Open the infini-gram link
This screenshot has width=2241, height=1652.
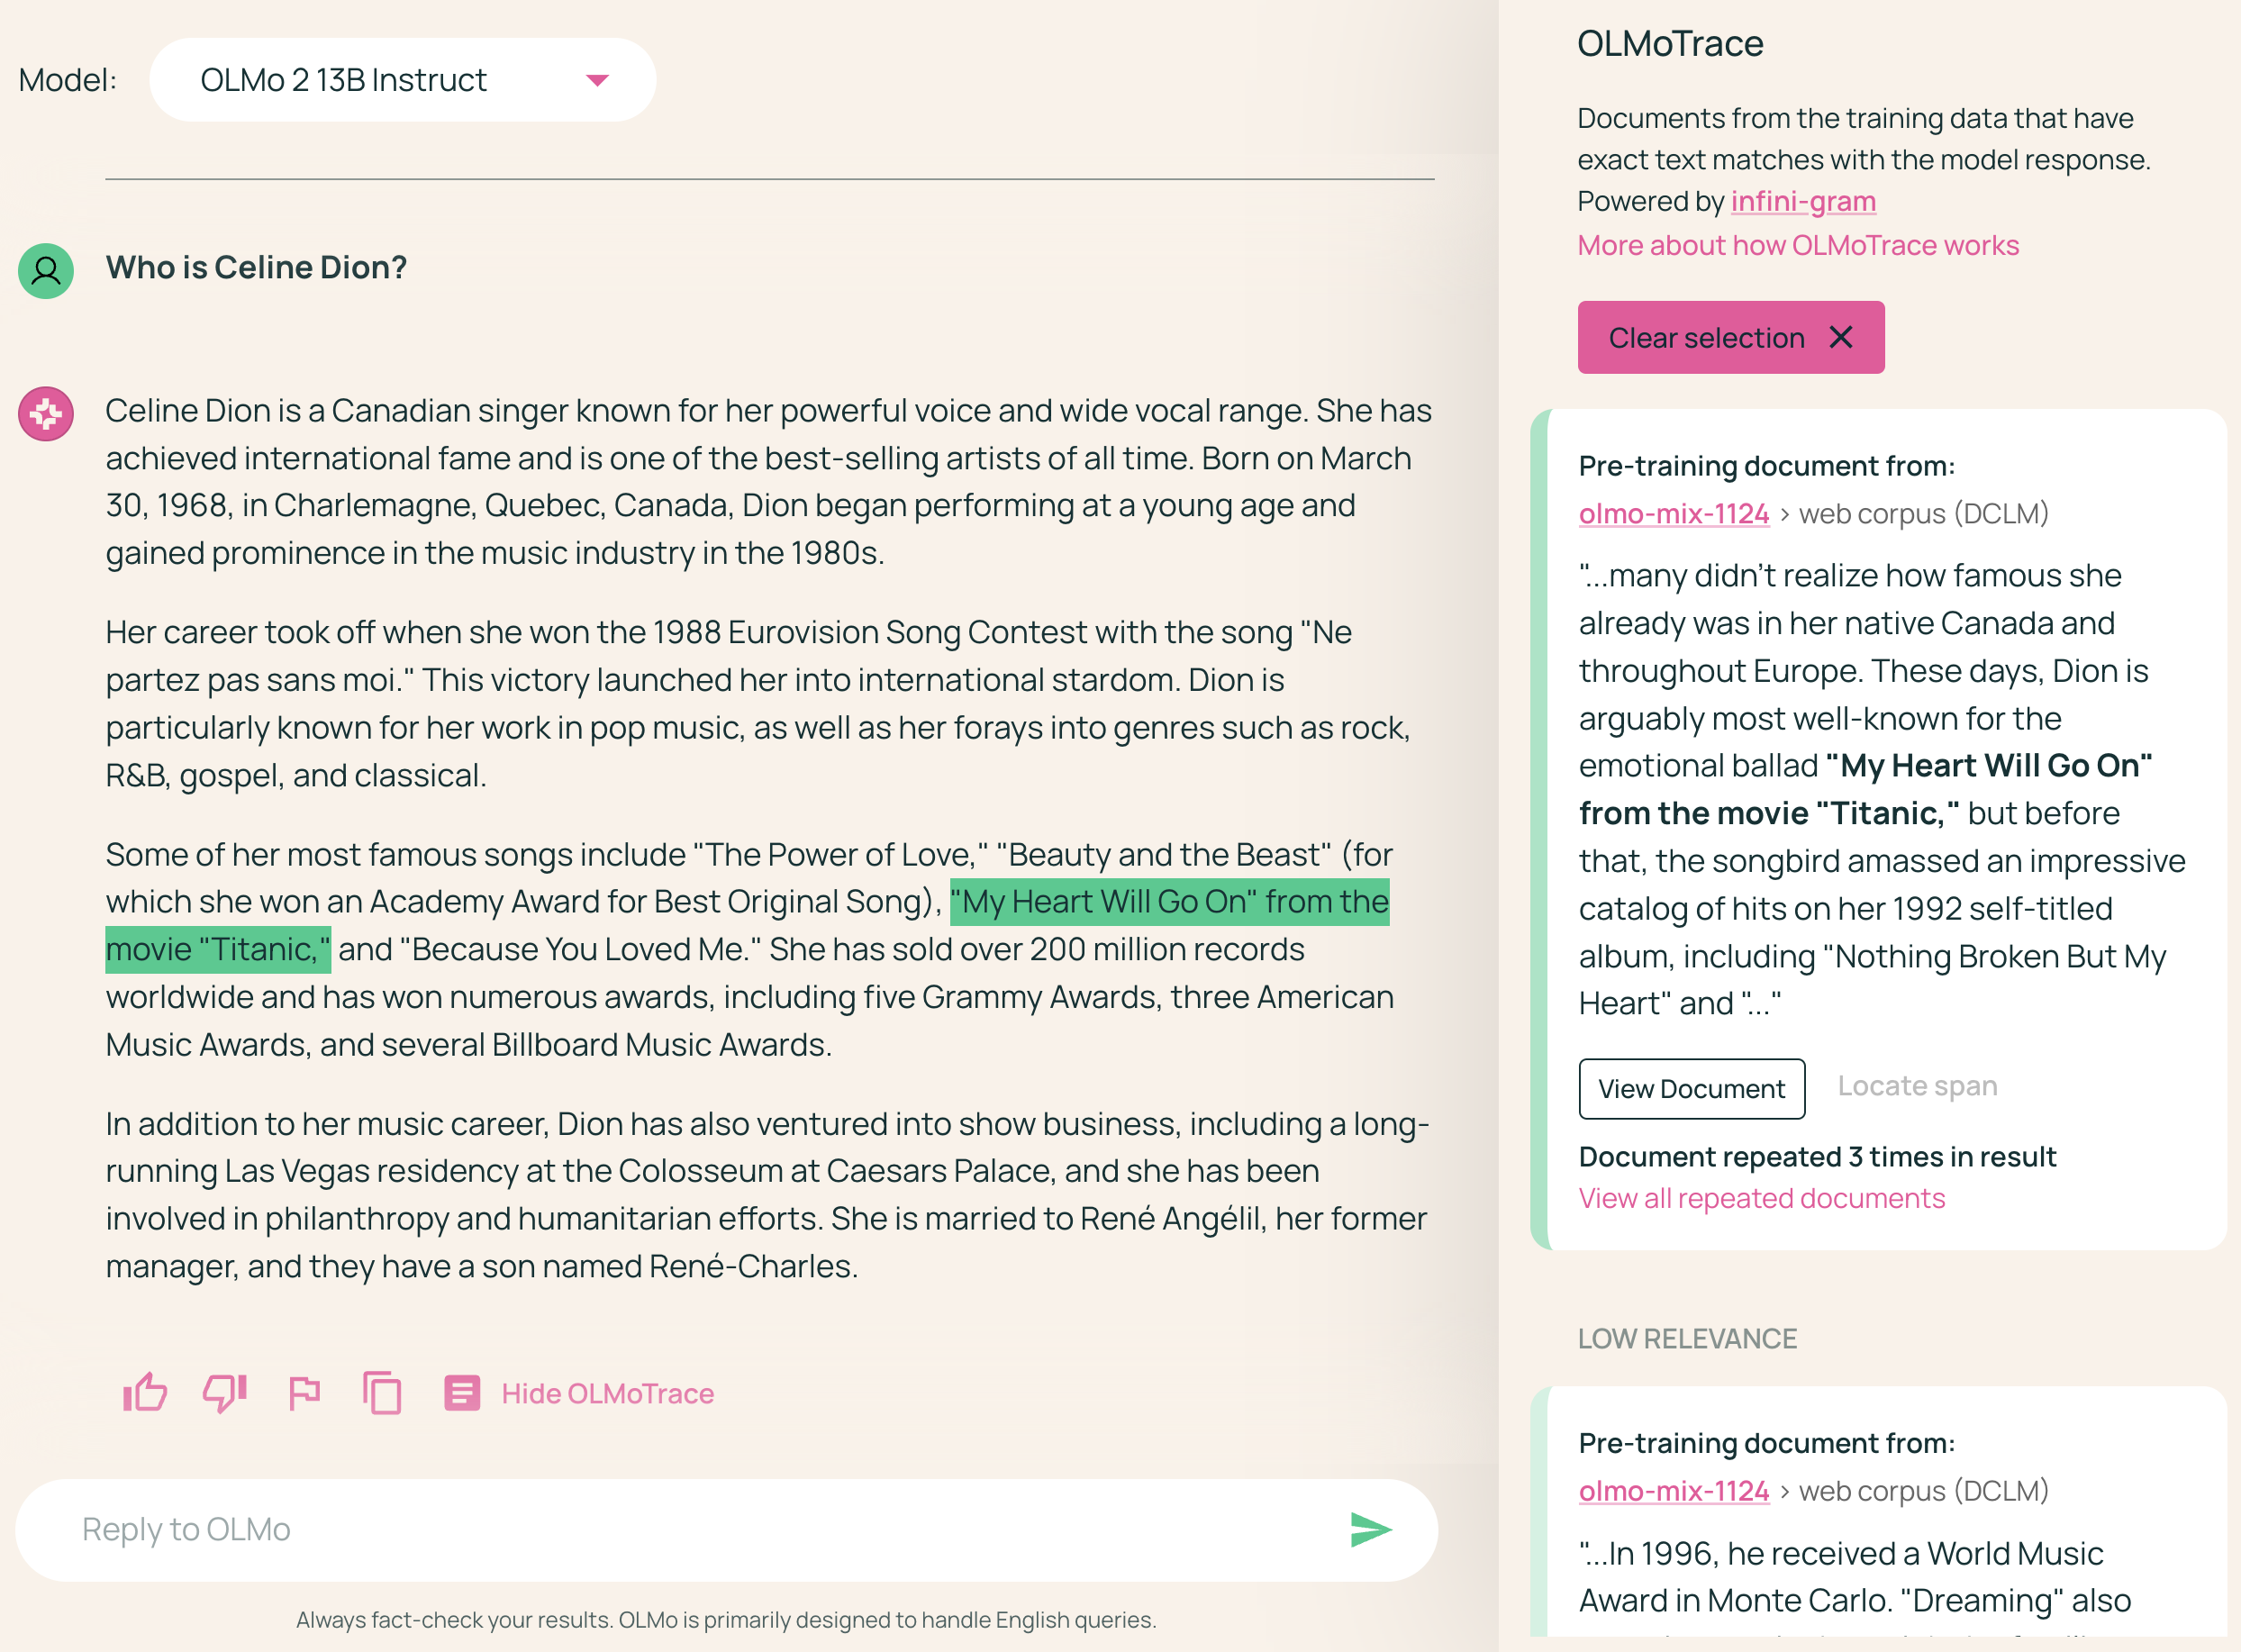(1802, 201)
